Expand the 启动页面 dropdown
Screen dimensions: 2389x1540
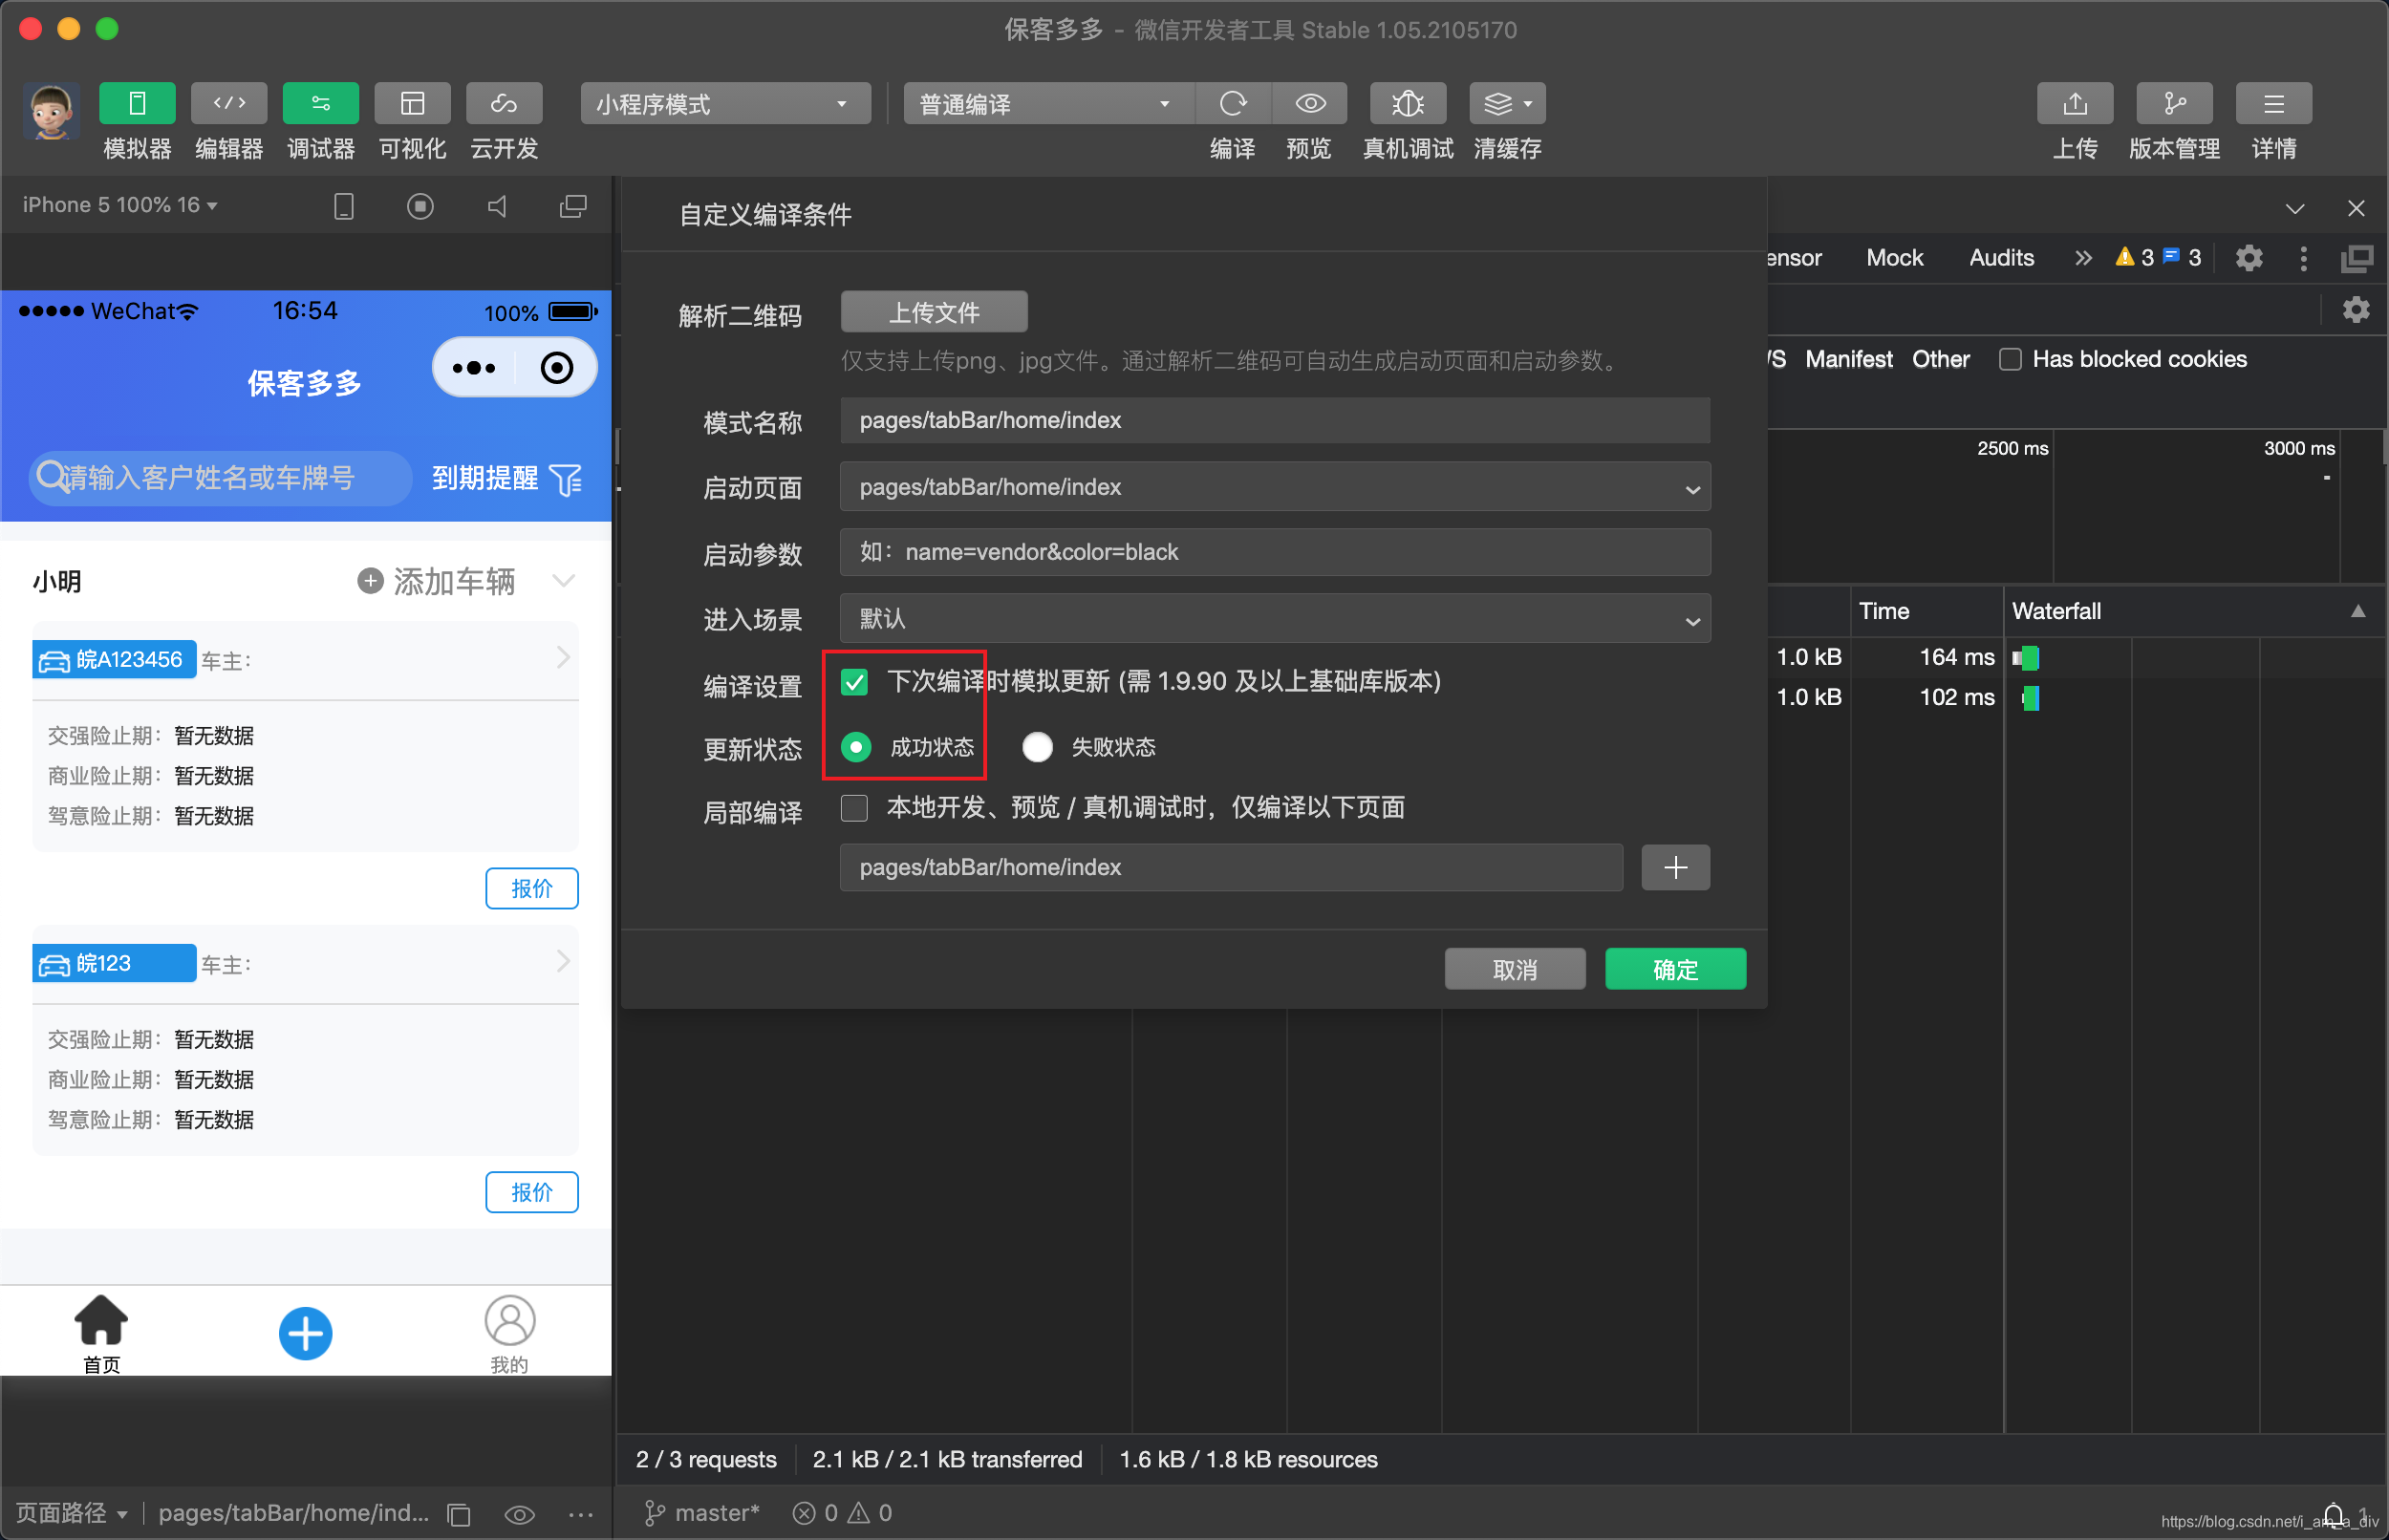1275,487
